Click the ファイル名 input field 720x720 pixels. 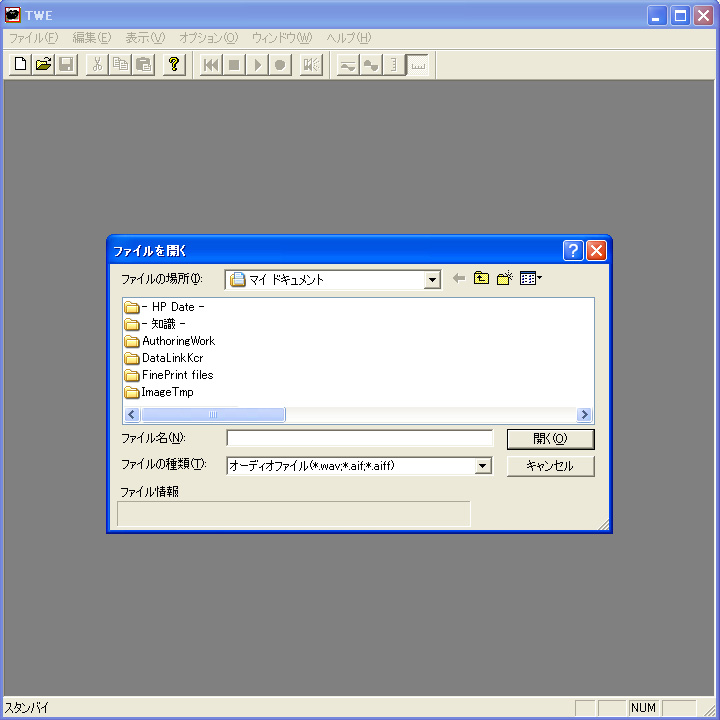coord(360,438)
